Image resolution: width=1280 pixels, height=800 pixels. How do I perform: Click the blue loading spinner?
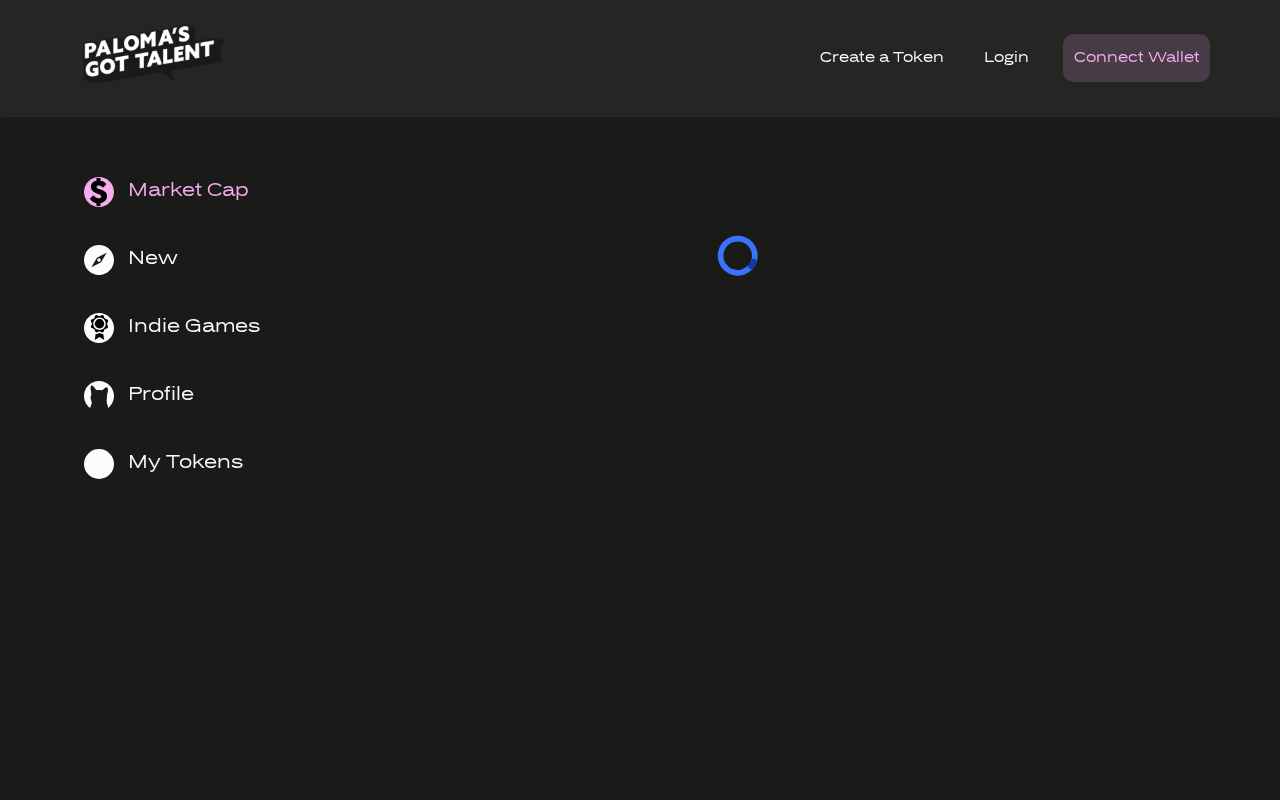click(738, 256)
